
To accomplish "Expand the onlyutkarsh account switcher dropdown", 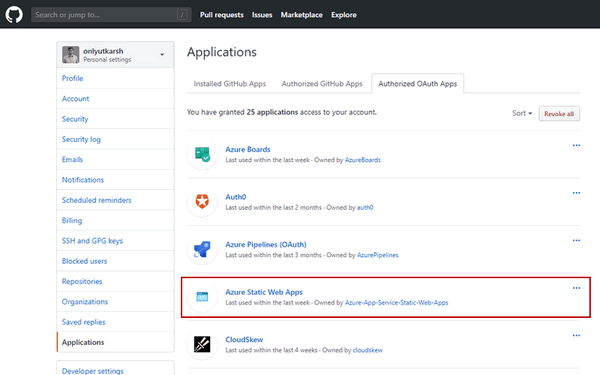I will pos(162,55).
